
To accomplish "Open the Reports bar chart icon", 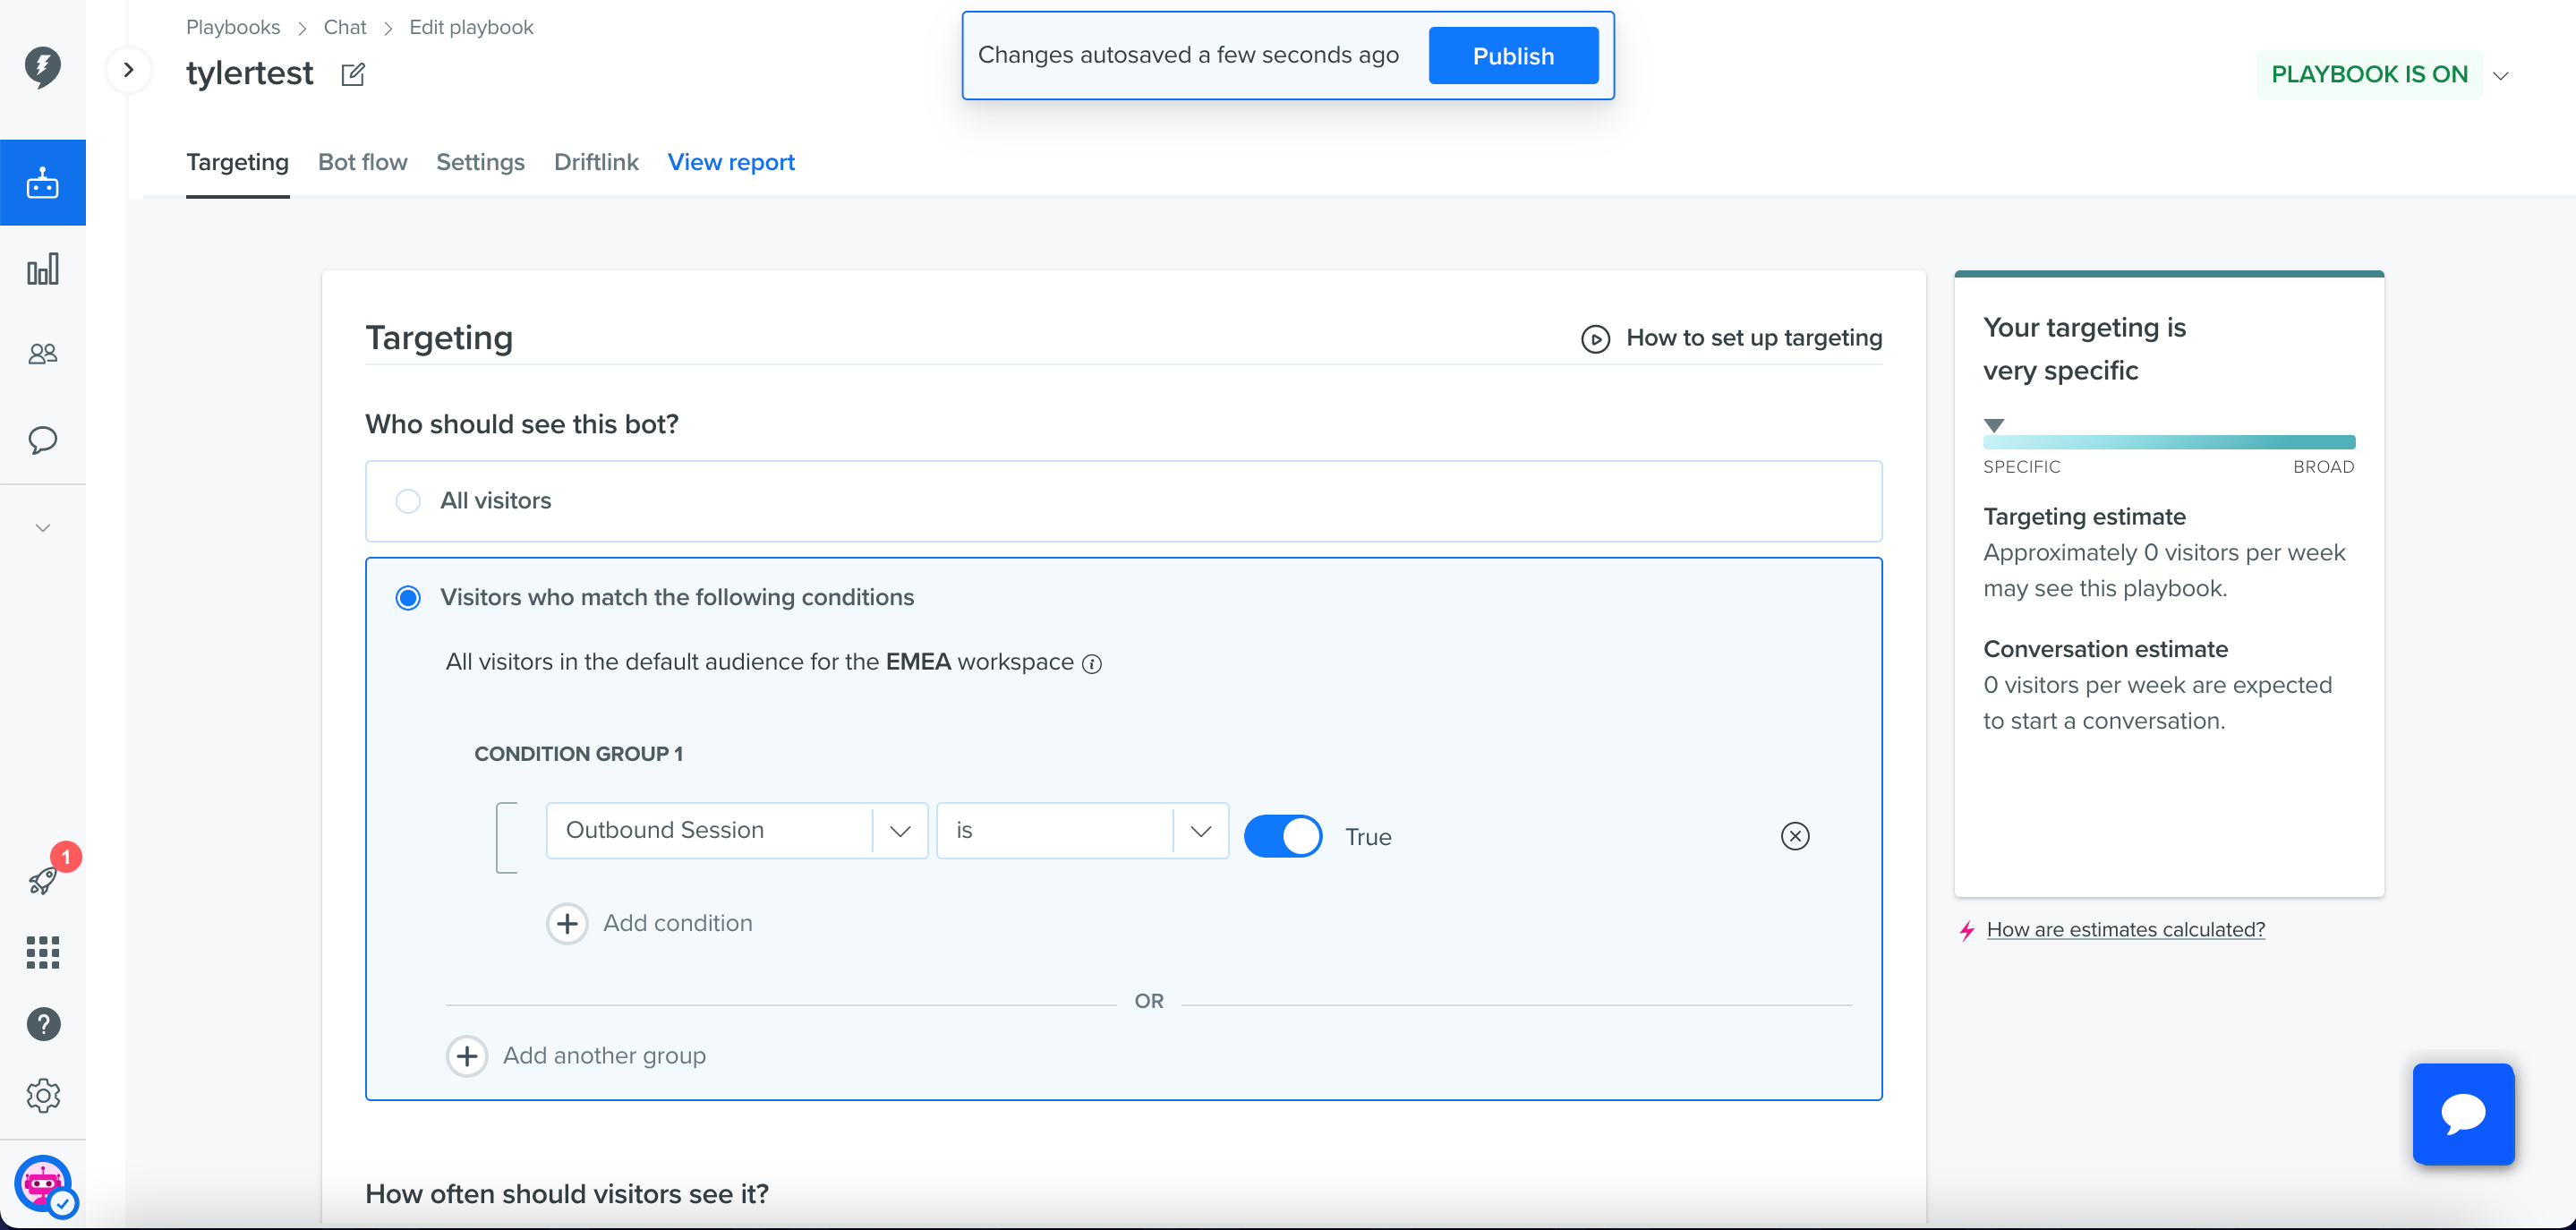I will pos(42,269).
